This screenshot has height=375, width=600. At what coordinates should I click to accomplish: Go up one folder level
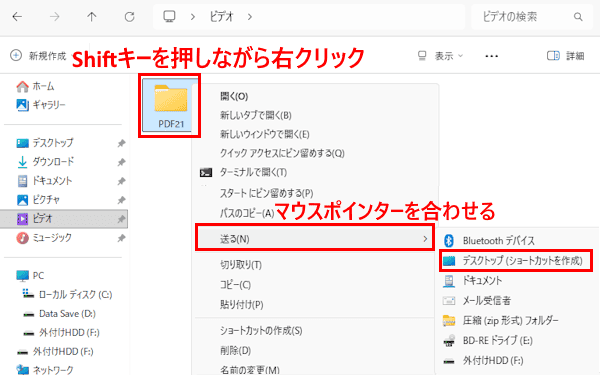pos(92,17)
